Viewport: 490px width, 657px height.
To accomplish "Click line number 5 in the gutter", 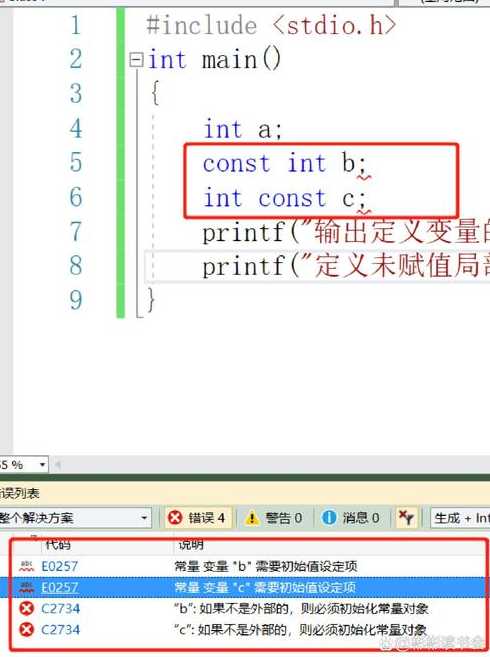I will point(75,163).
